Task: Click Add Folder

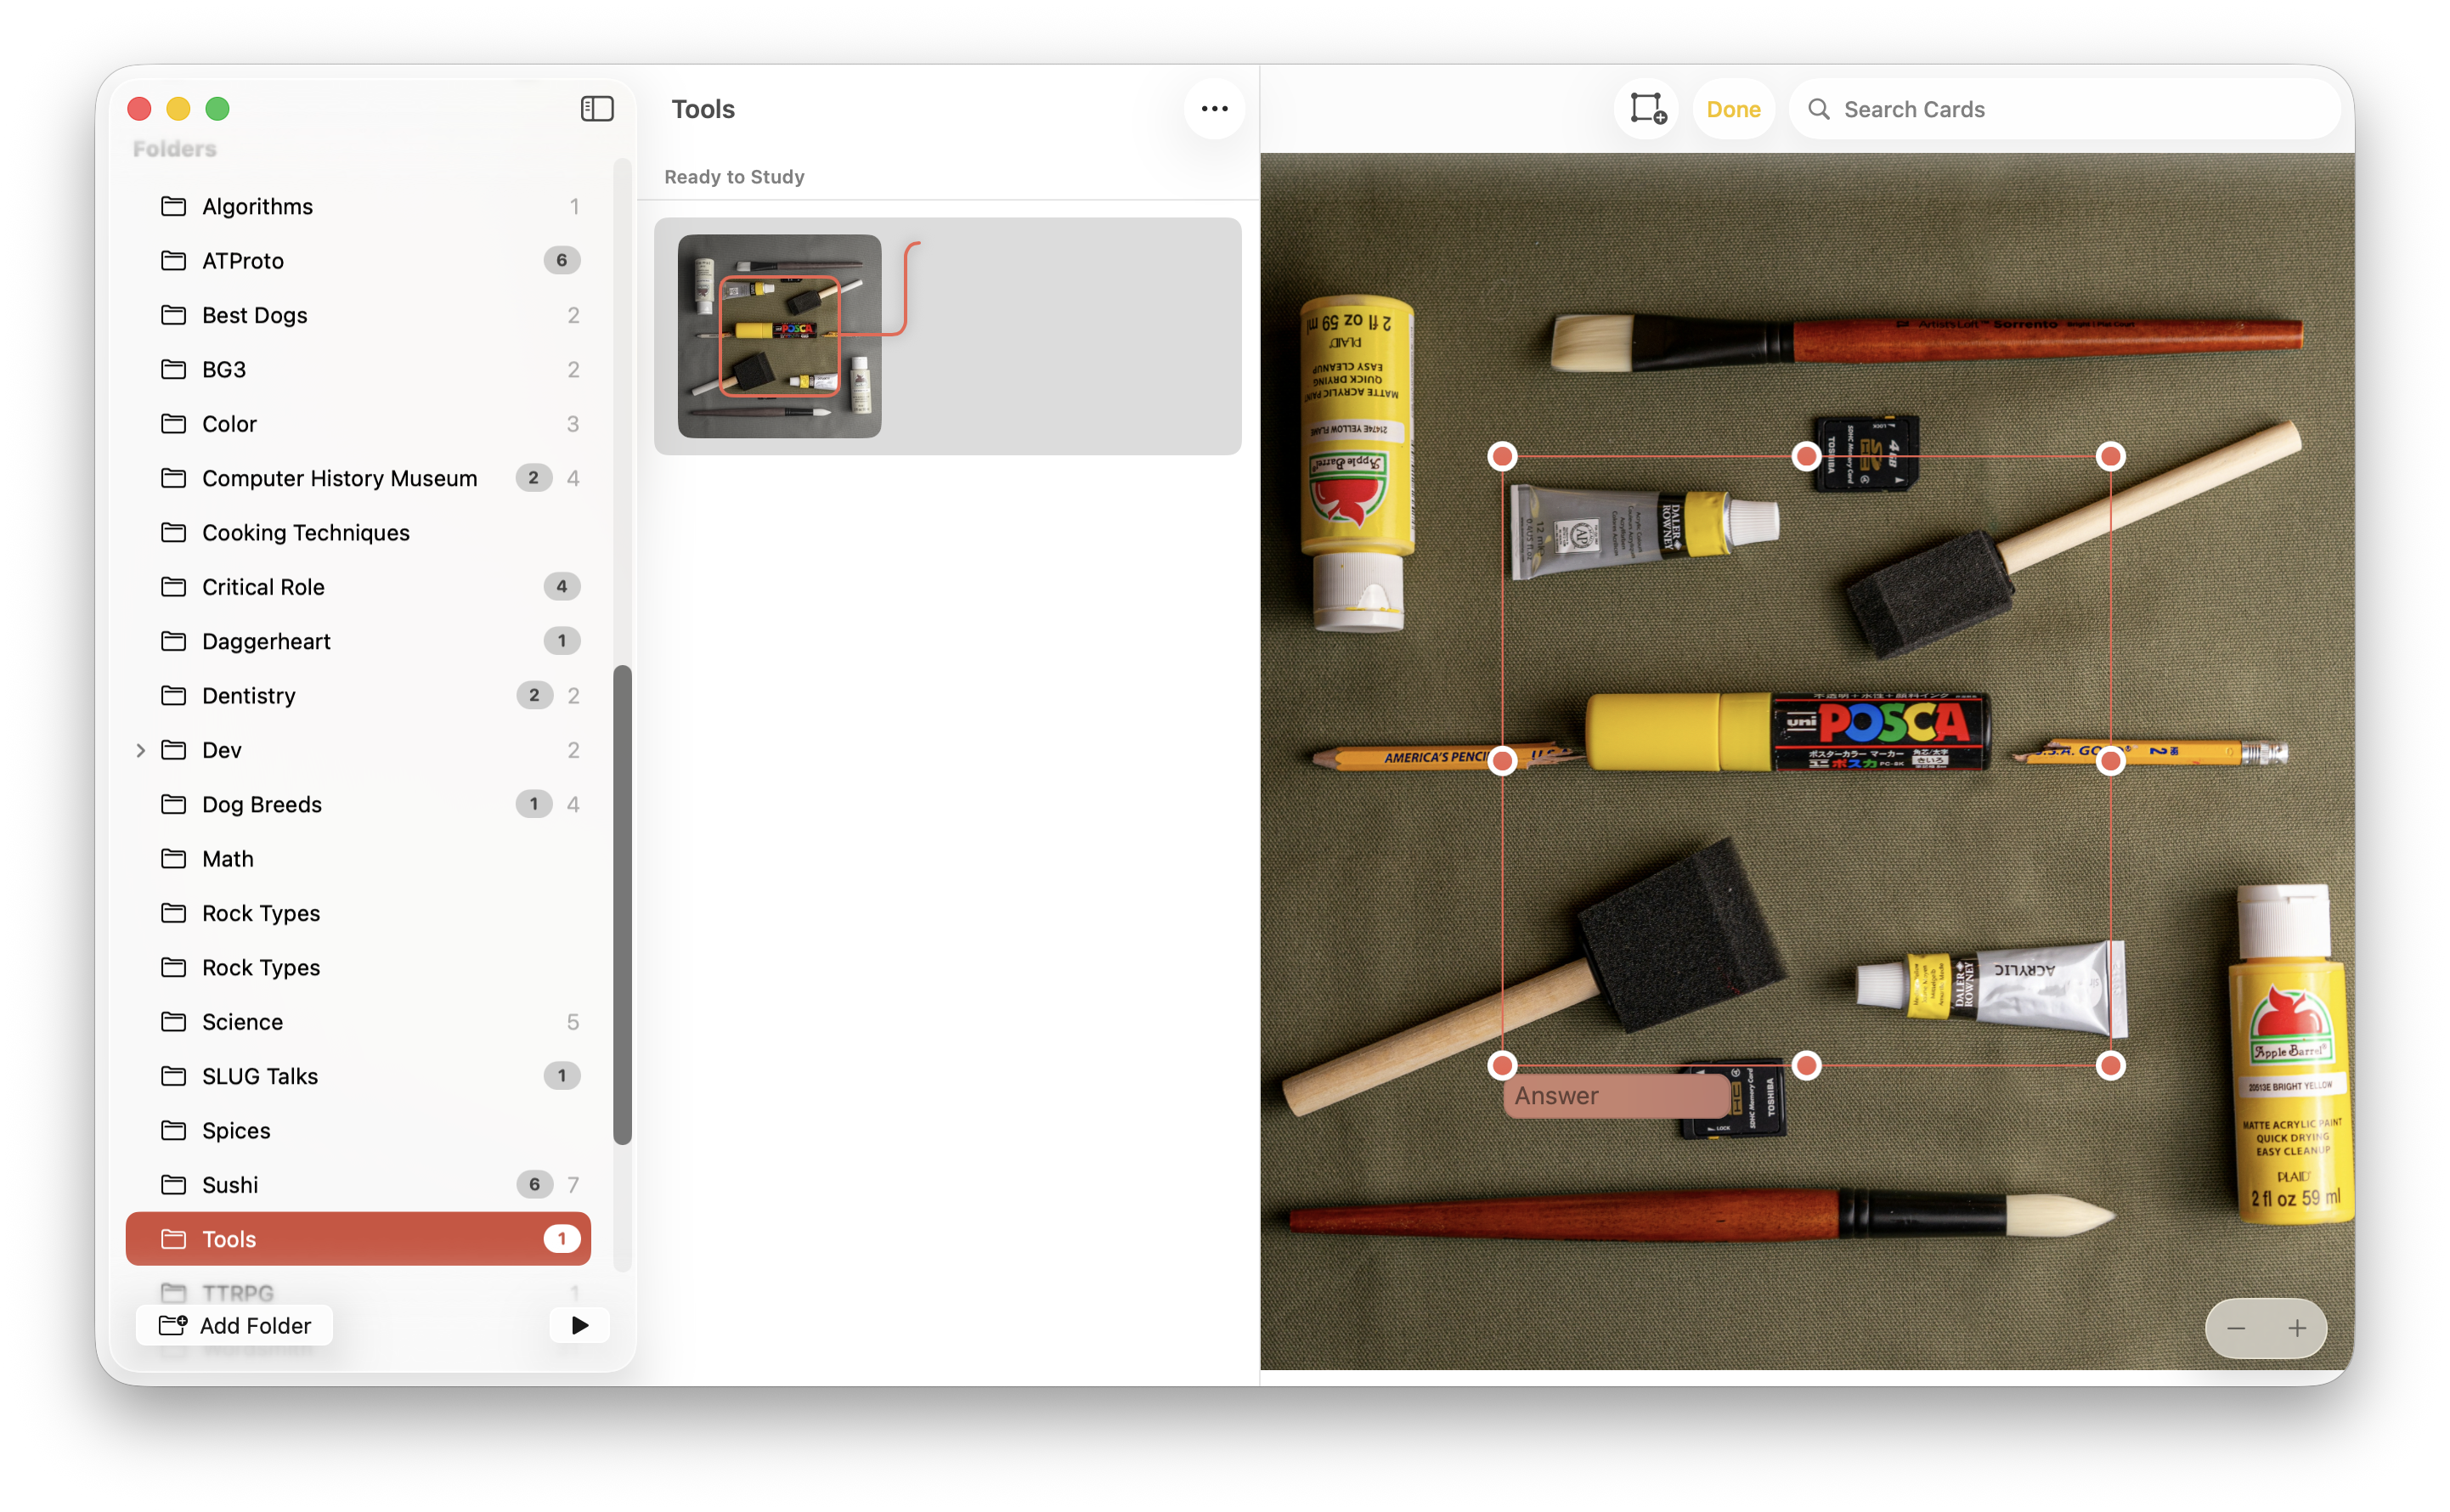Action: (x=235, y=1325)
